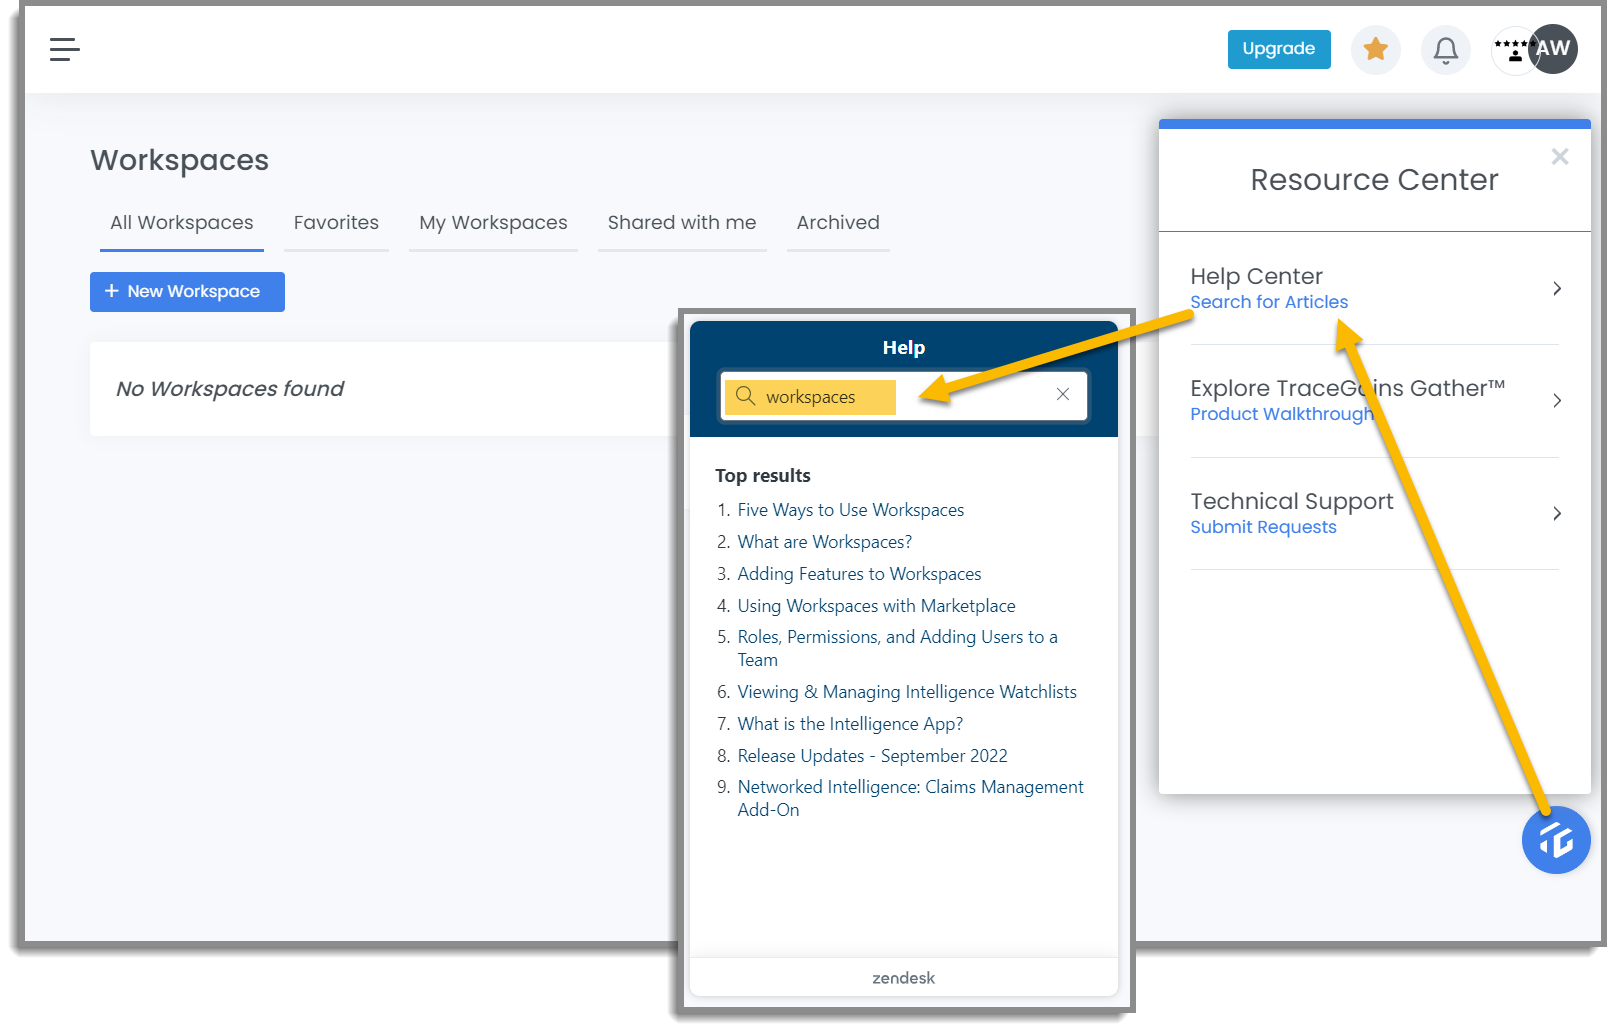
Task: Open the notifications bell icon
Action: 1445,49
